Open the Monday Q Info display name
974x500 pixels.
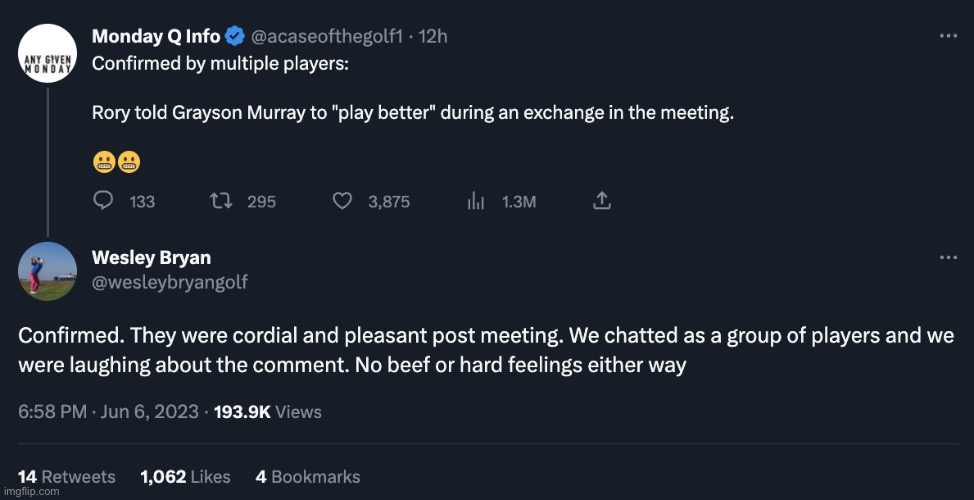click(x=156, y=37)
